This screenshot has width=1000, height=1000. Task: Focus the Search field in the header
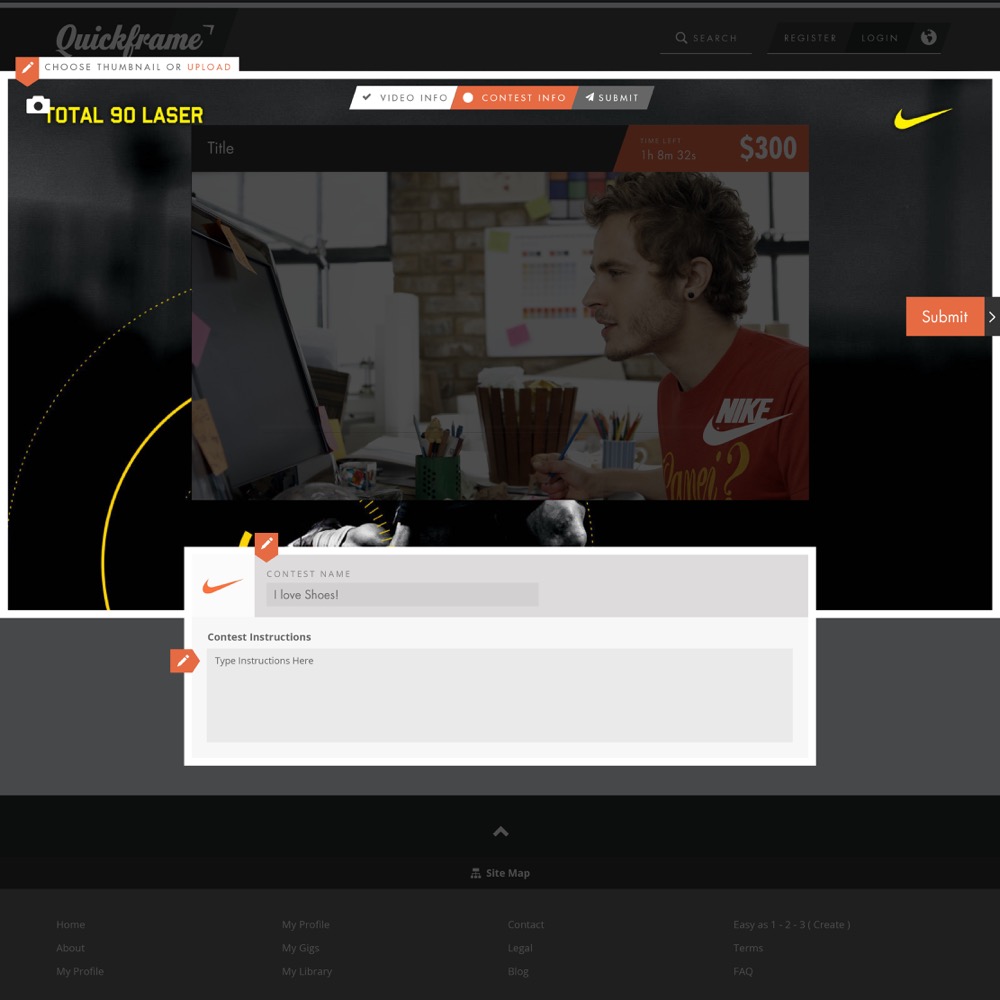[x=706, y=38]
